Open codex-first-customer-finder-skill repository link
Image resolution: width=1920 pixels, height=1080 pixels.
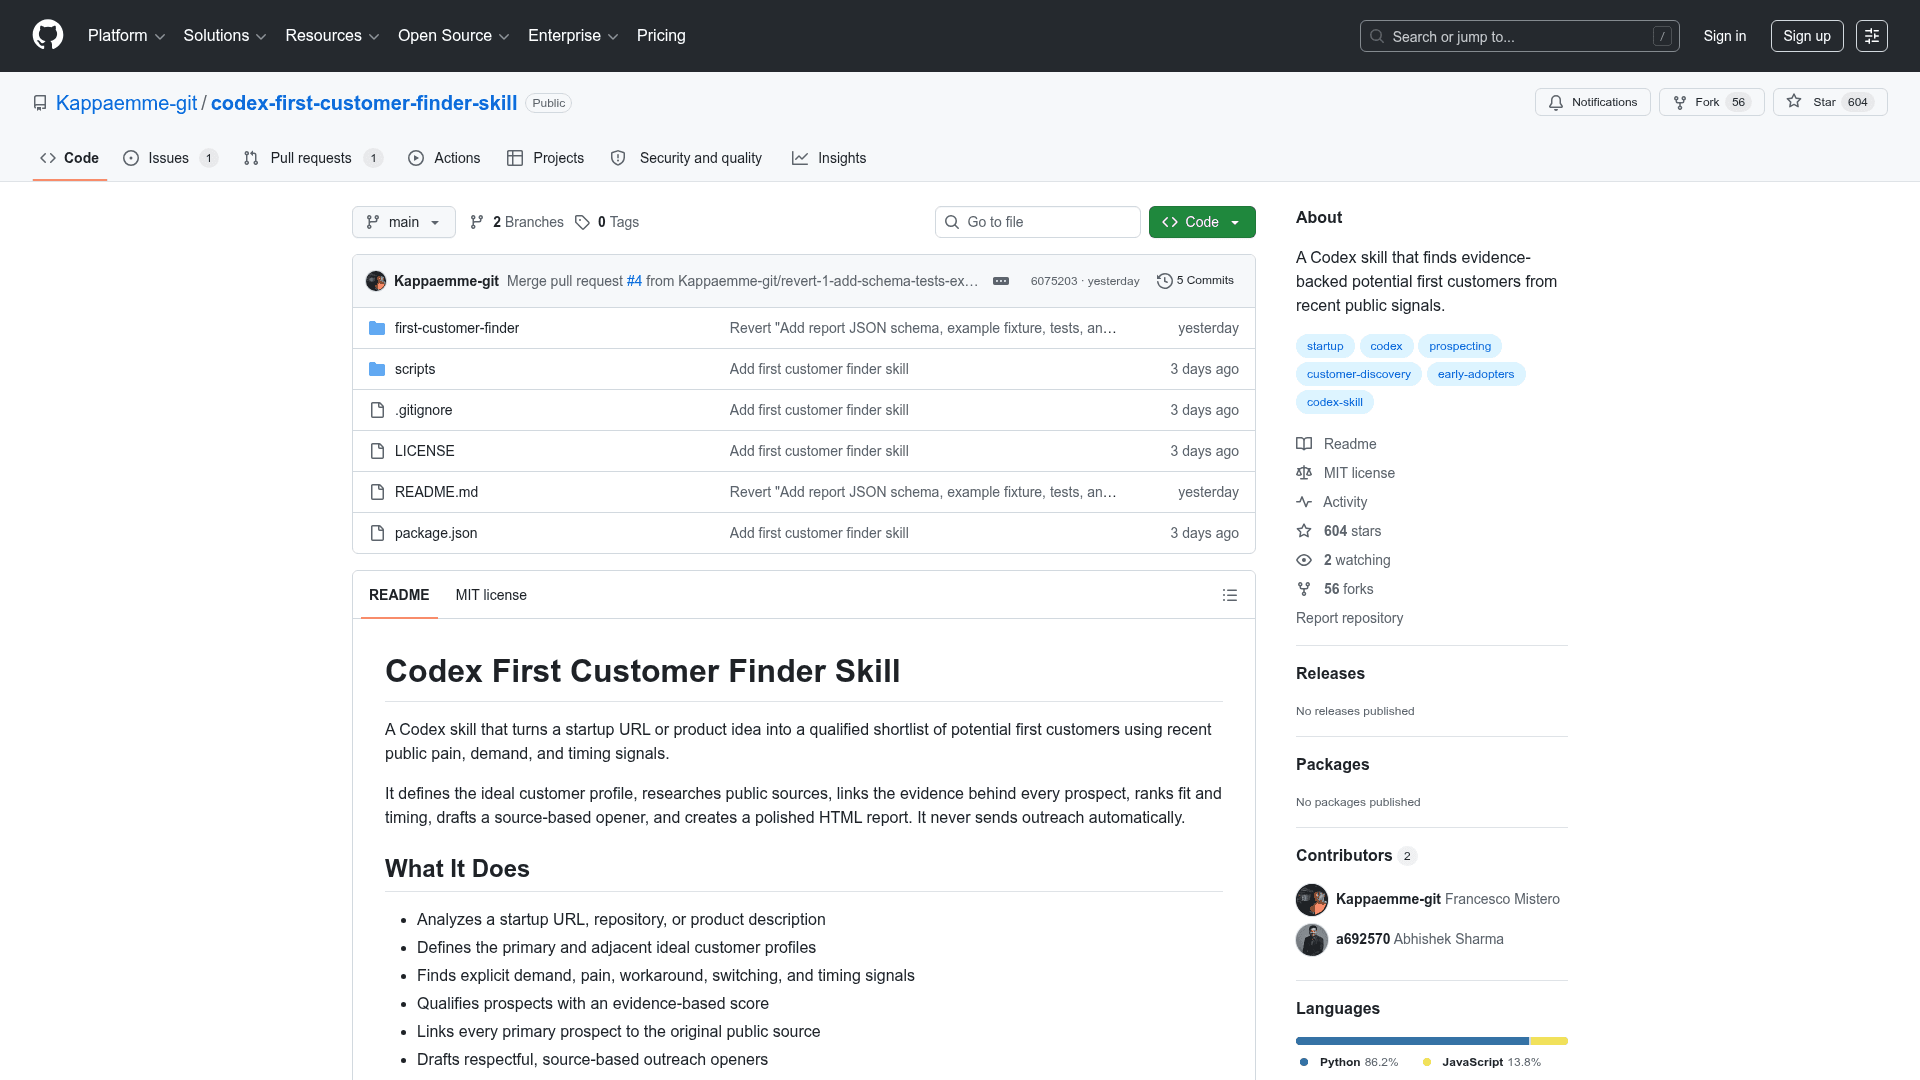point(364,103)
